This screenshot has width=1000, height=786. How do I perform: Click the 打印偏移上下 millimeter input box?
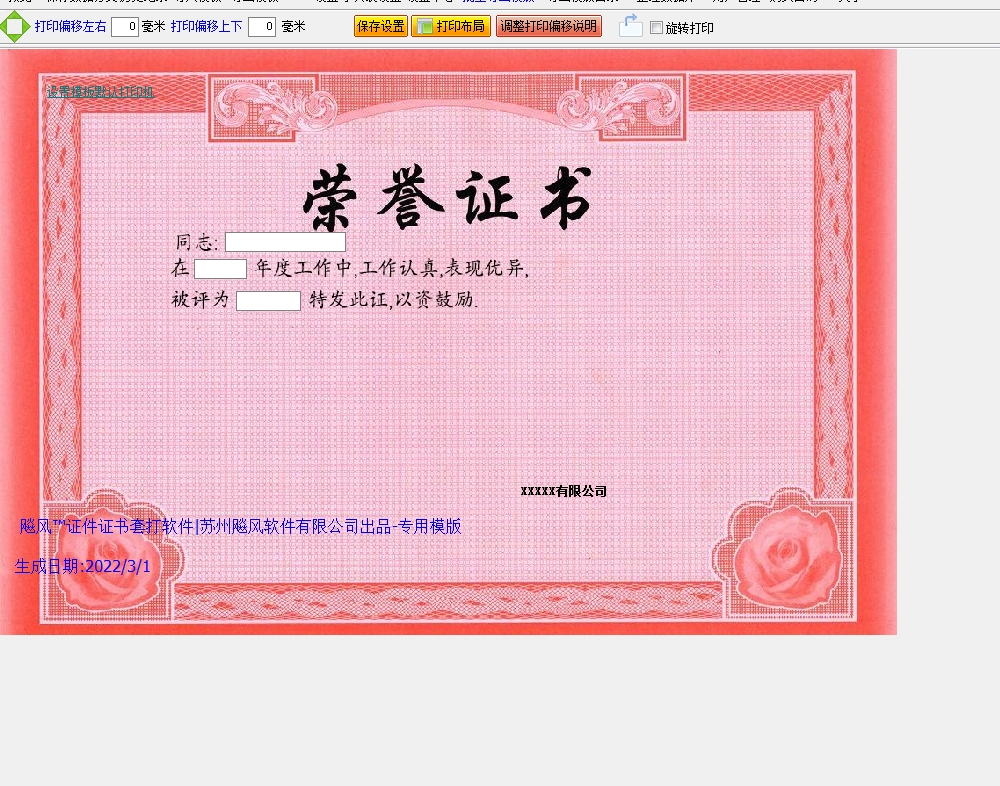261,27
